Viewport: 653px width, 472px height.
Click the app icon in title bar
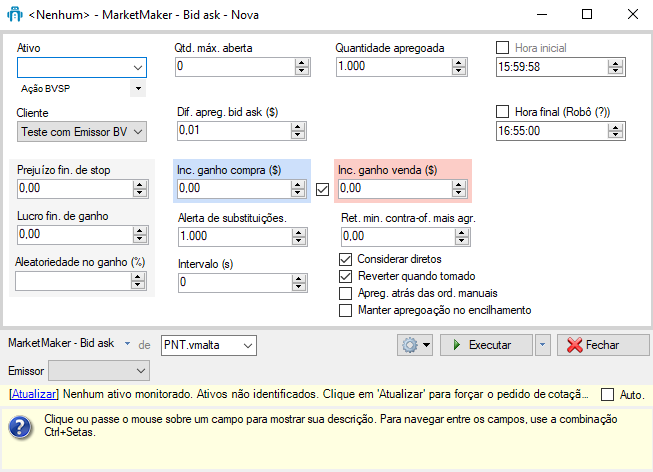click(15, 15)
